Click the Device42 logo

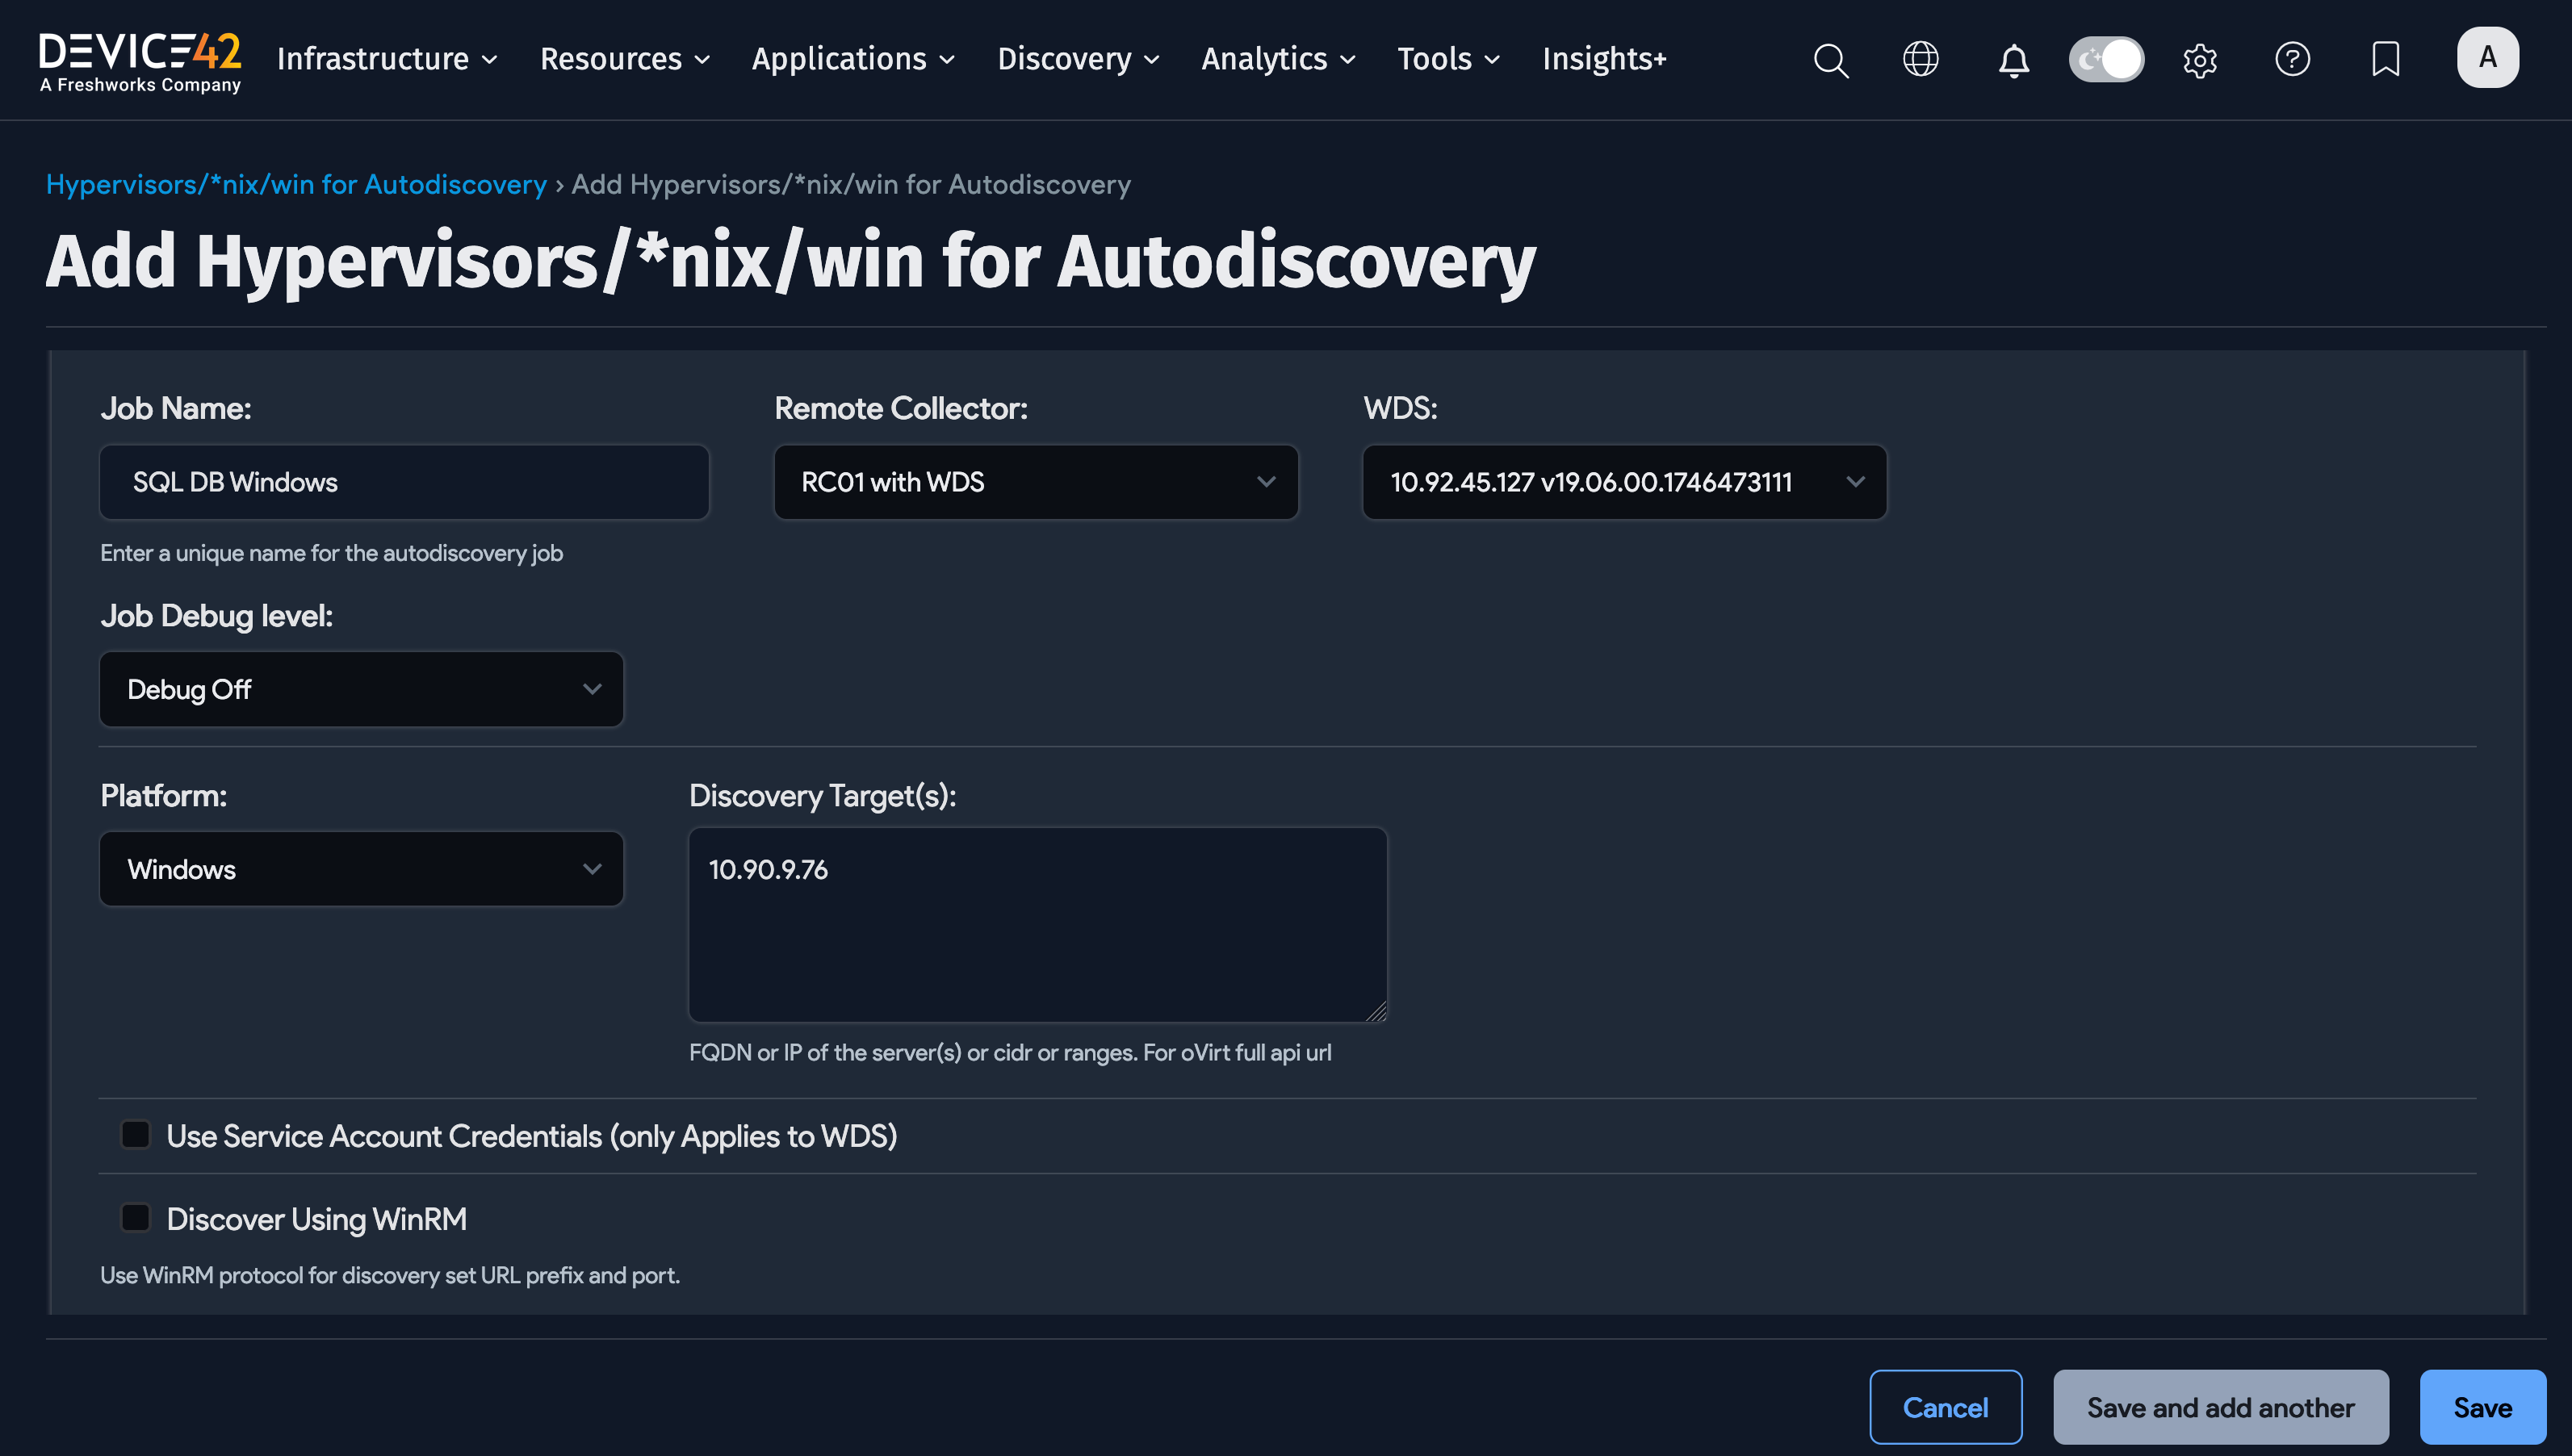(x=139, y=58)
